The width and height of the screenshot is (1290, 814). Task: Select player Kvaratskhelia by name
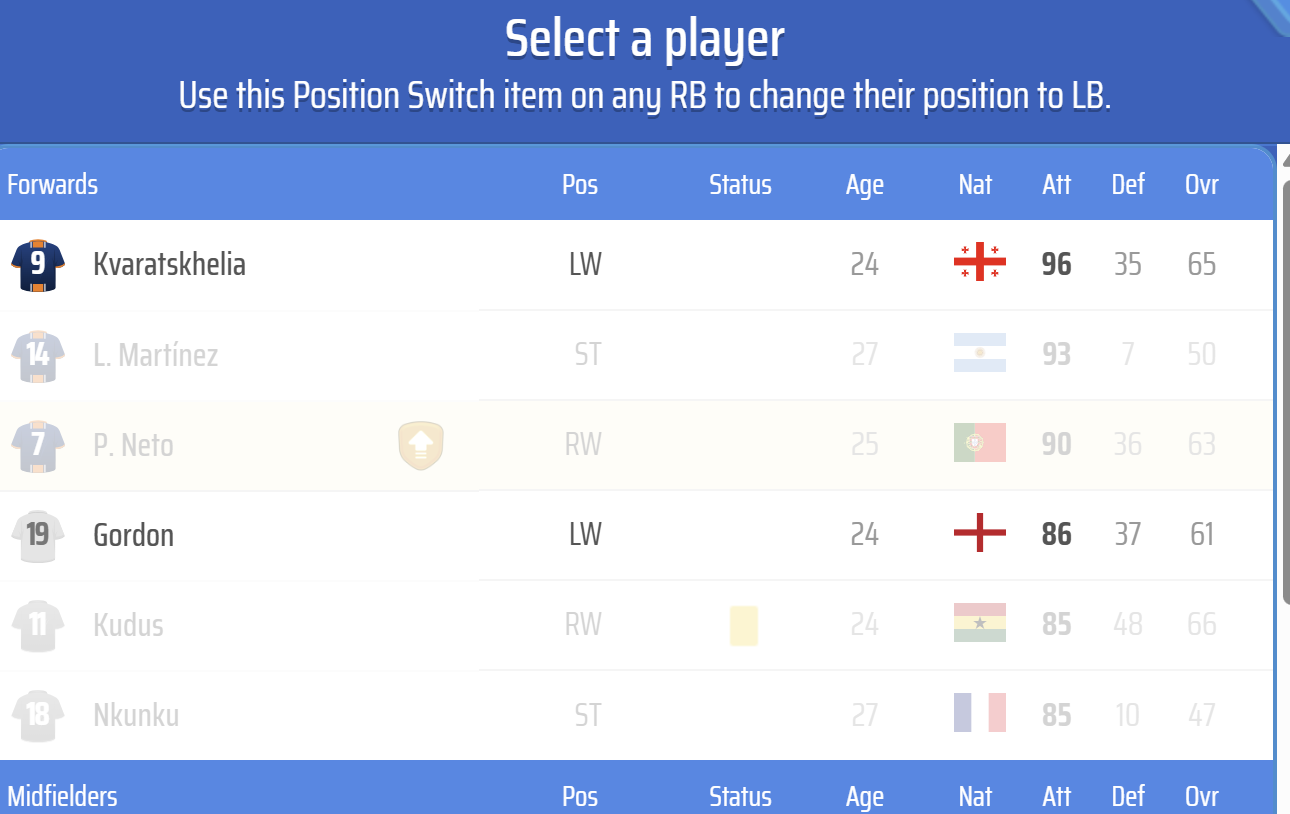point(169,264)
